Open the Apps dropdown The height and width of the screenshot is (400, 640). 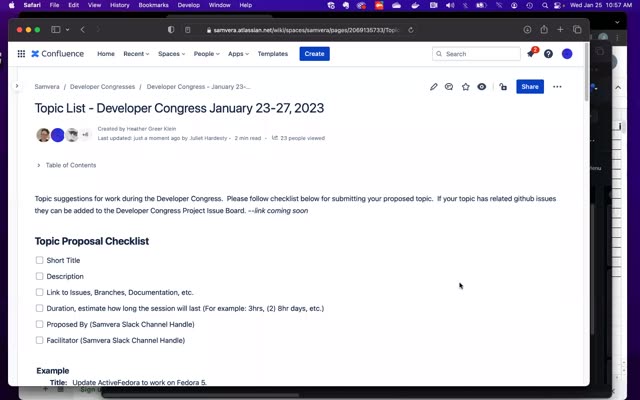238,54
